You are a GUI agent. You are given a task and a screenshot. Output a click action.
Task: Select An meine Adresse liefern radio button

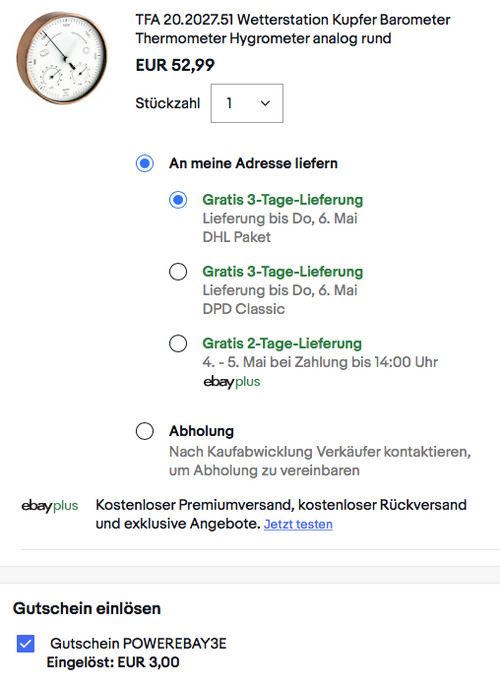click(x=145, y=163)
